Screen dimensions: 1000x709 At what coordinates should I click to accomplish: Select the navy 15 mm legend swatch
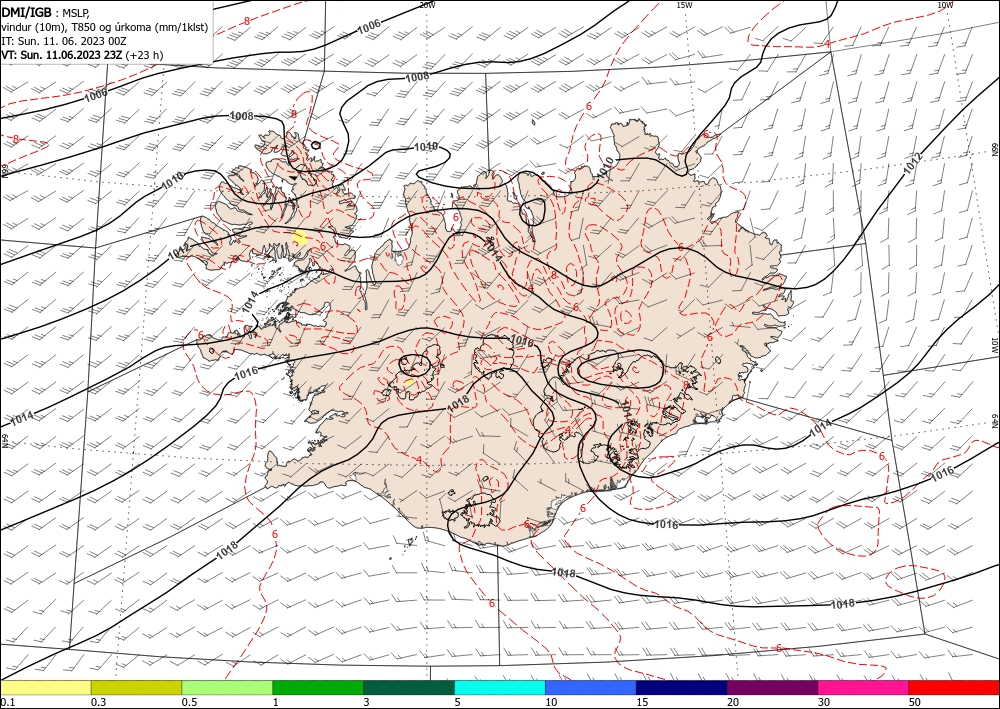click(682, 687)
